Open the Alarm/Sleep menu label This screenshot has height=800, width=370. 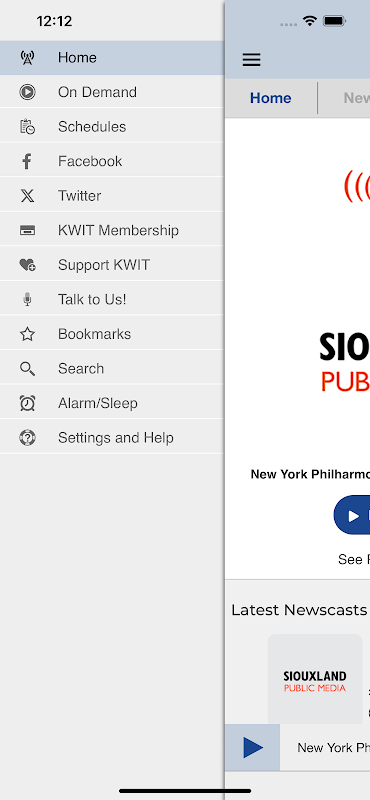tap(97, 403)
